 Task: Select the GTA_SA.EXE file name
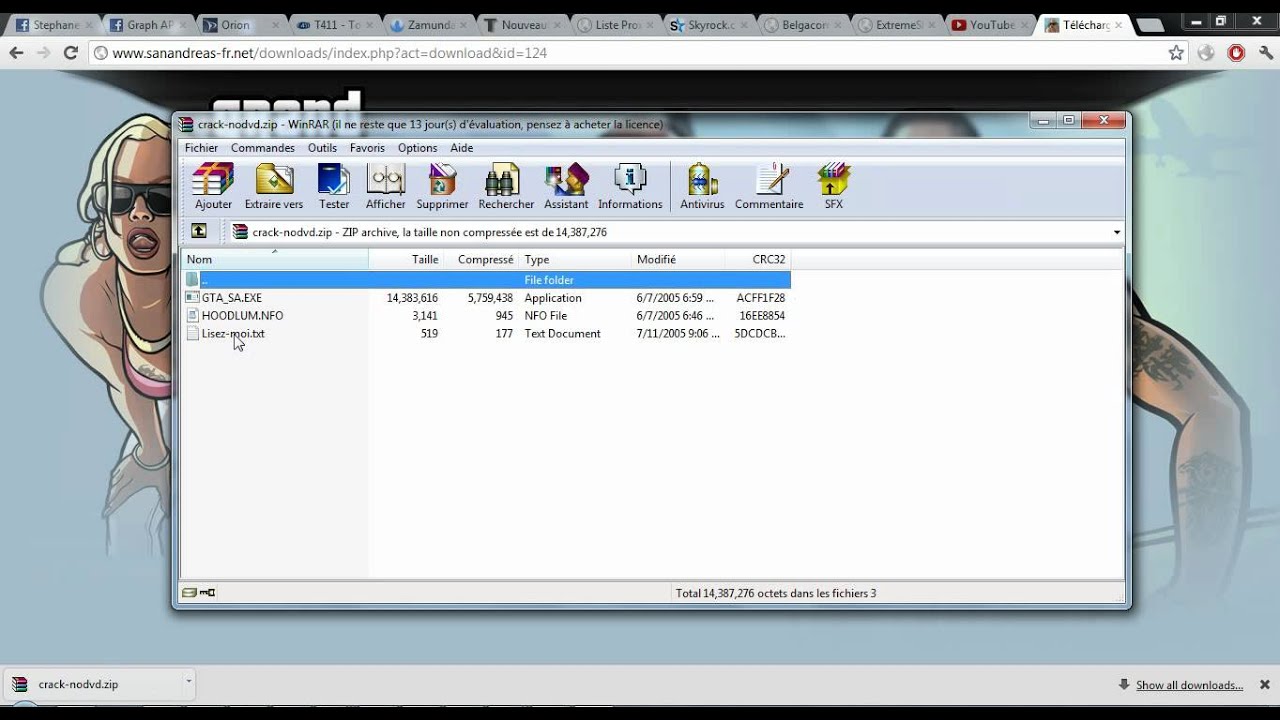pyautogui.click(x=232, y=298)
